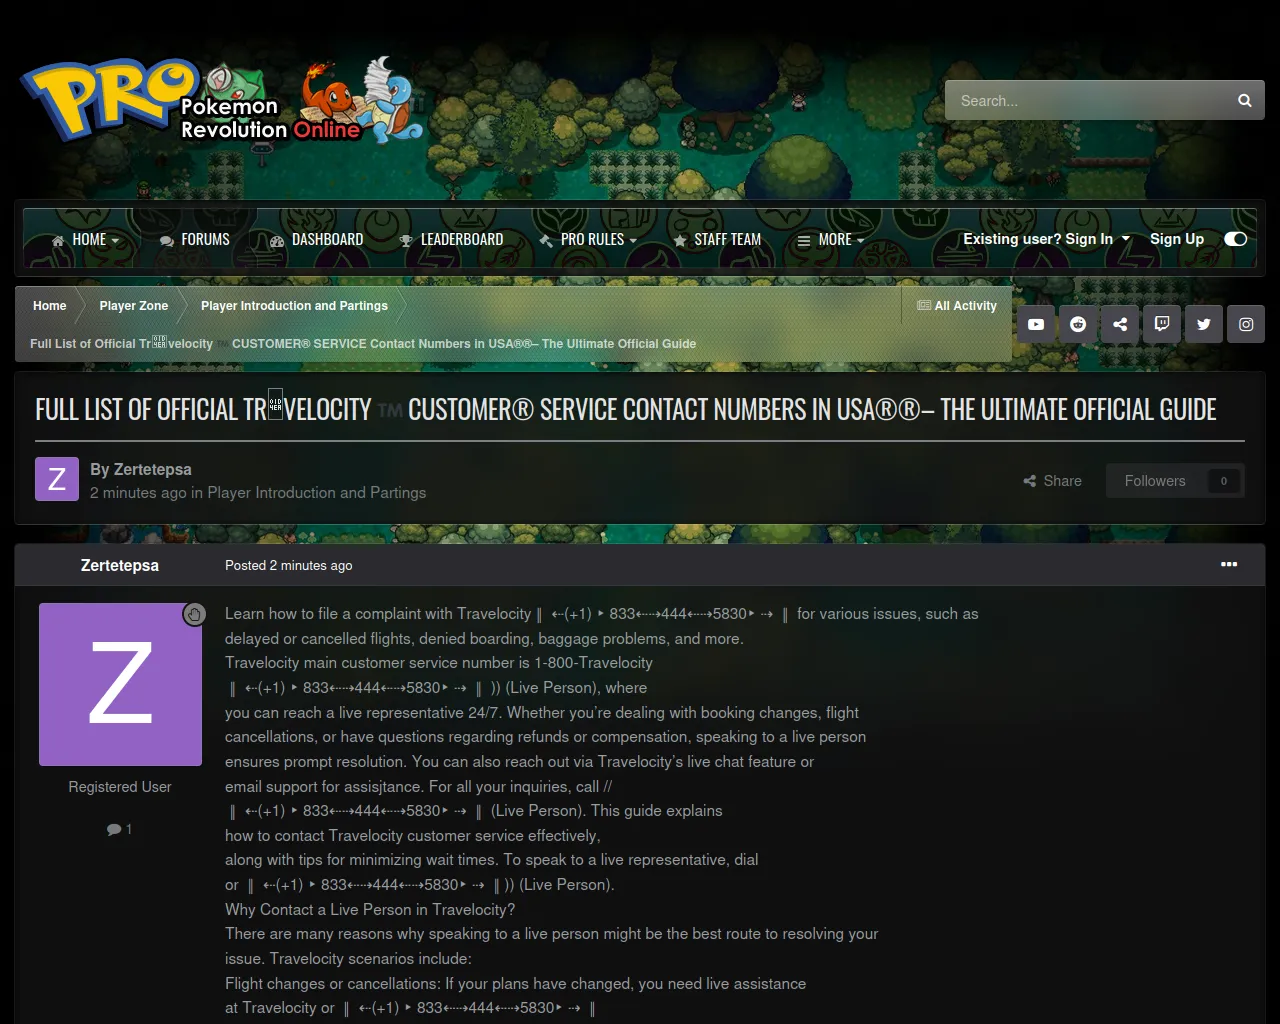Open Player Introduction and Partings breadcrumb
The image size is (1280, 1024).
[294, 306]
